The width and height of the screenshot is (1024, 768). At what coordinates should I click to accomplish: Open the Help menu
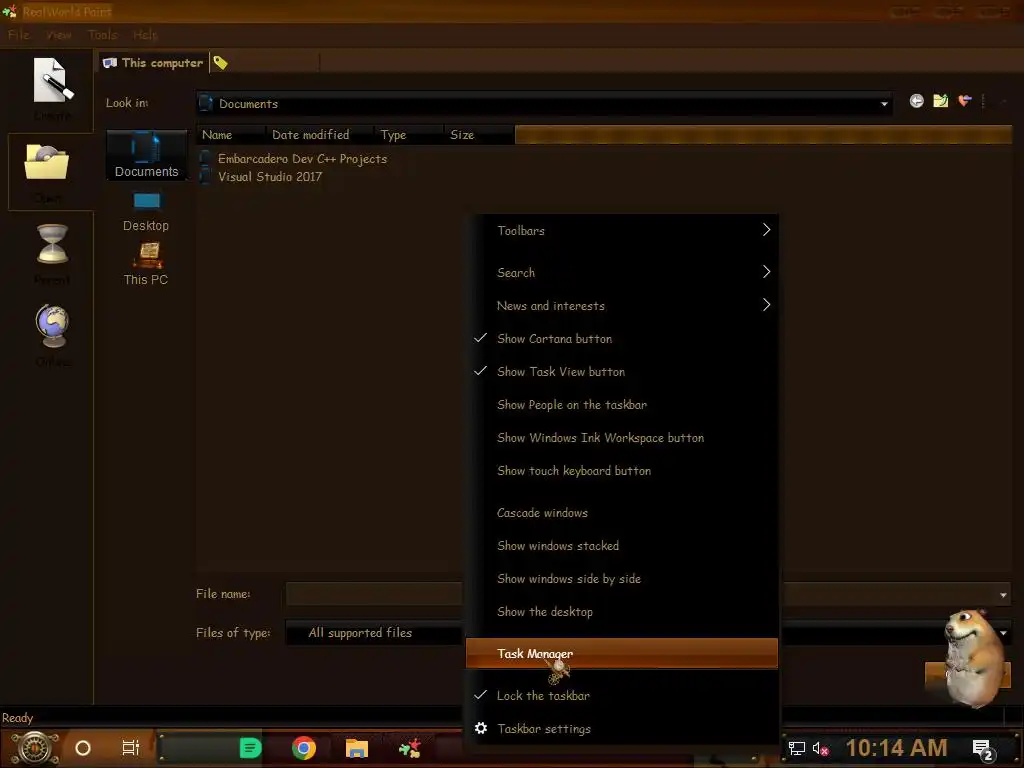pyautogui.click(x=145, y=35)
